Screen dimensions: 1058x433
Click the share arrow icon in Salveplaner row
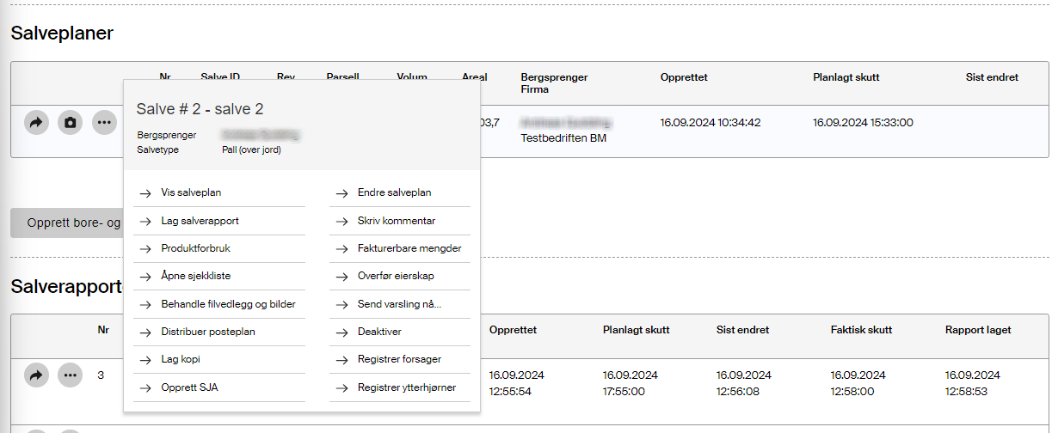(36, 123)
